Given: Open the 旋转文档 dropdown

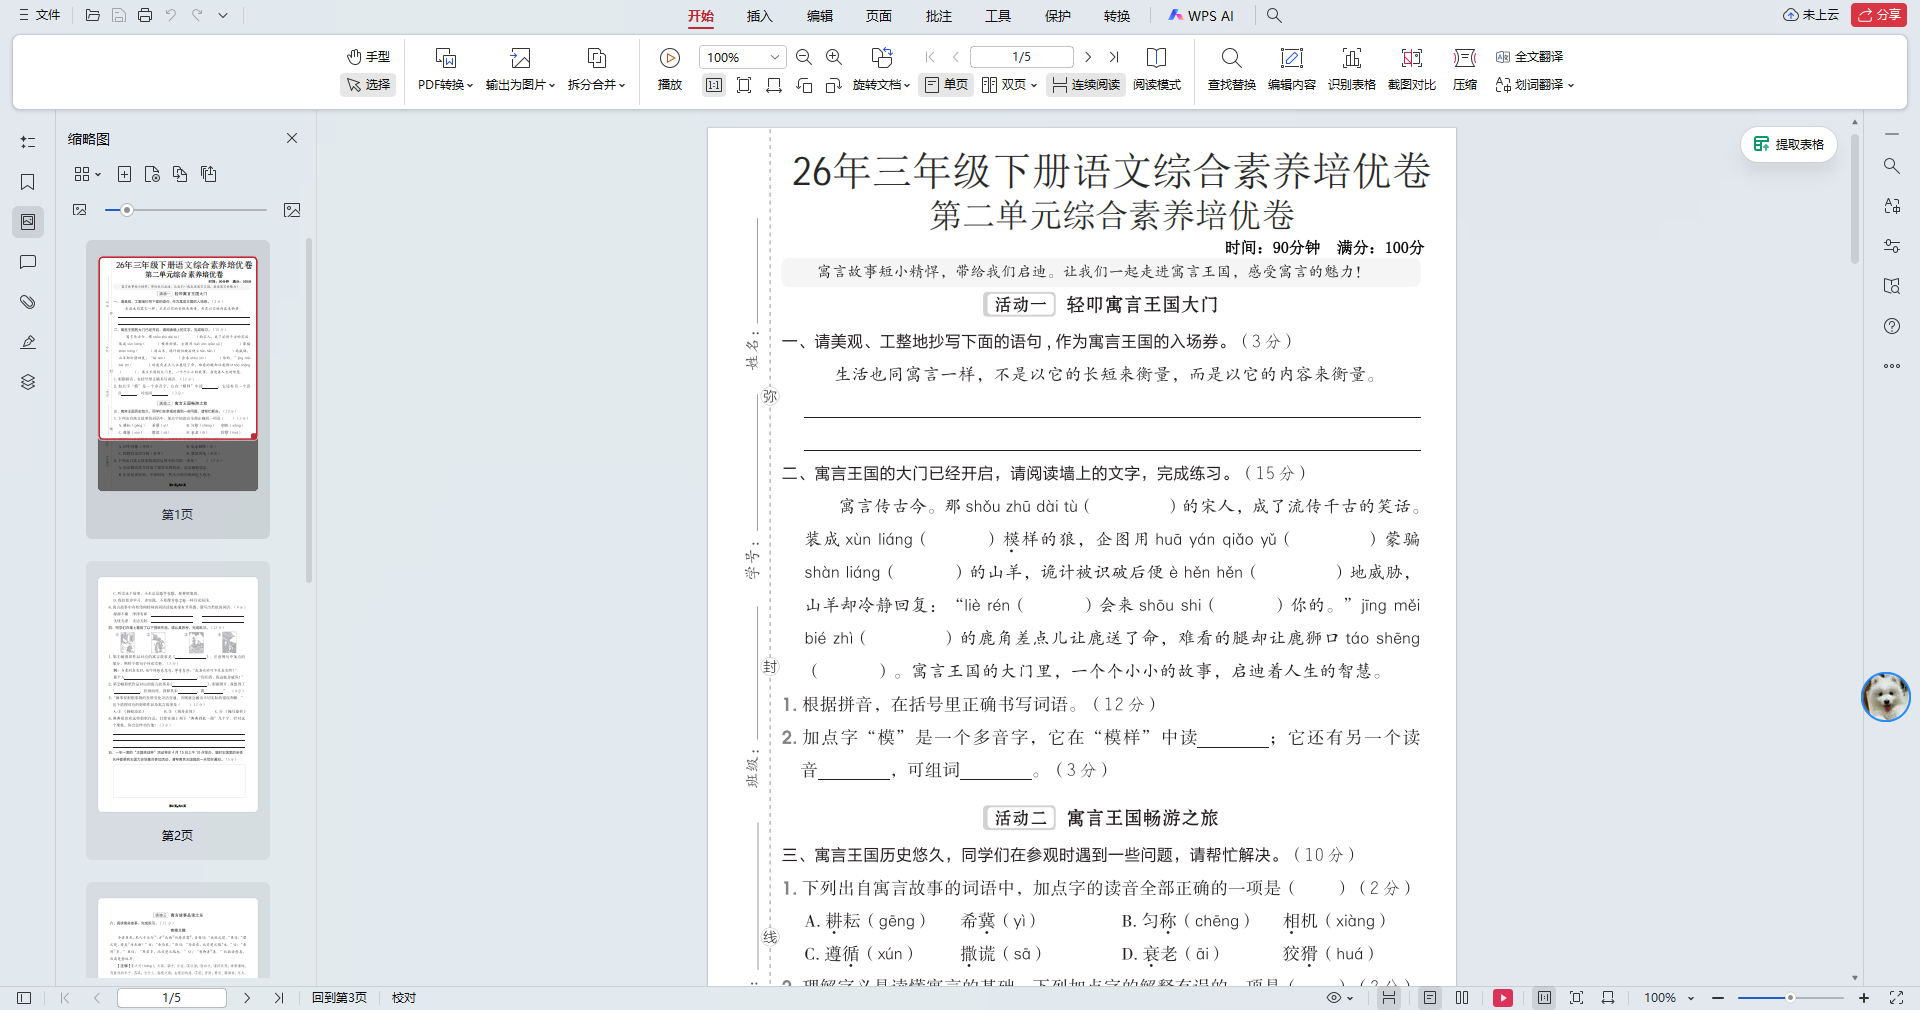Looking at the screenshot, I should click(880, 84).
